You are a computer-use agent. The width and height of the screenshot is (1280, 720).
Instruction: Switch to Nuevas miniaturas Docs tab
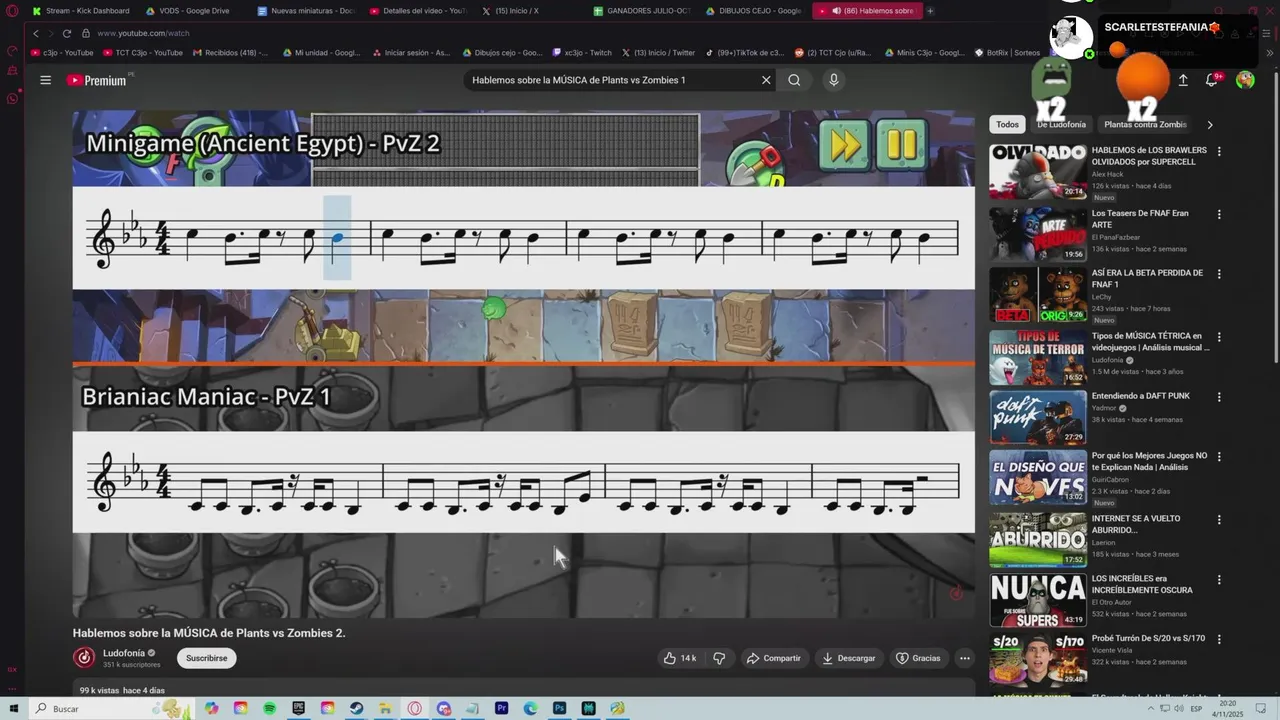(x=306, y=11)
